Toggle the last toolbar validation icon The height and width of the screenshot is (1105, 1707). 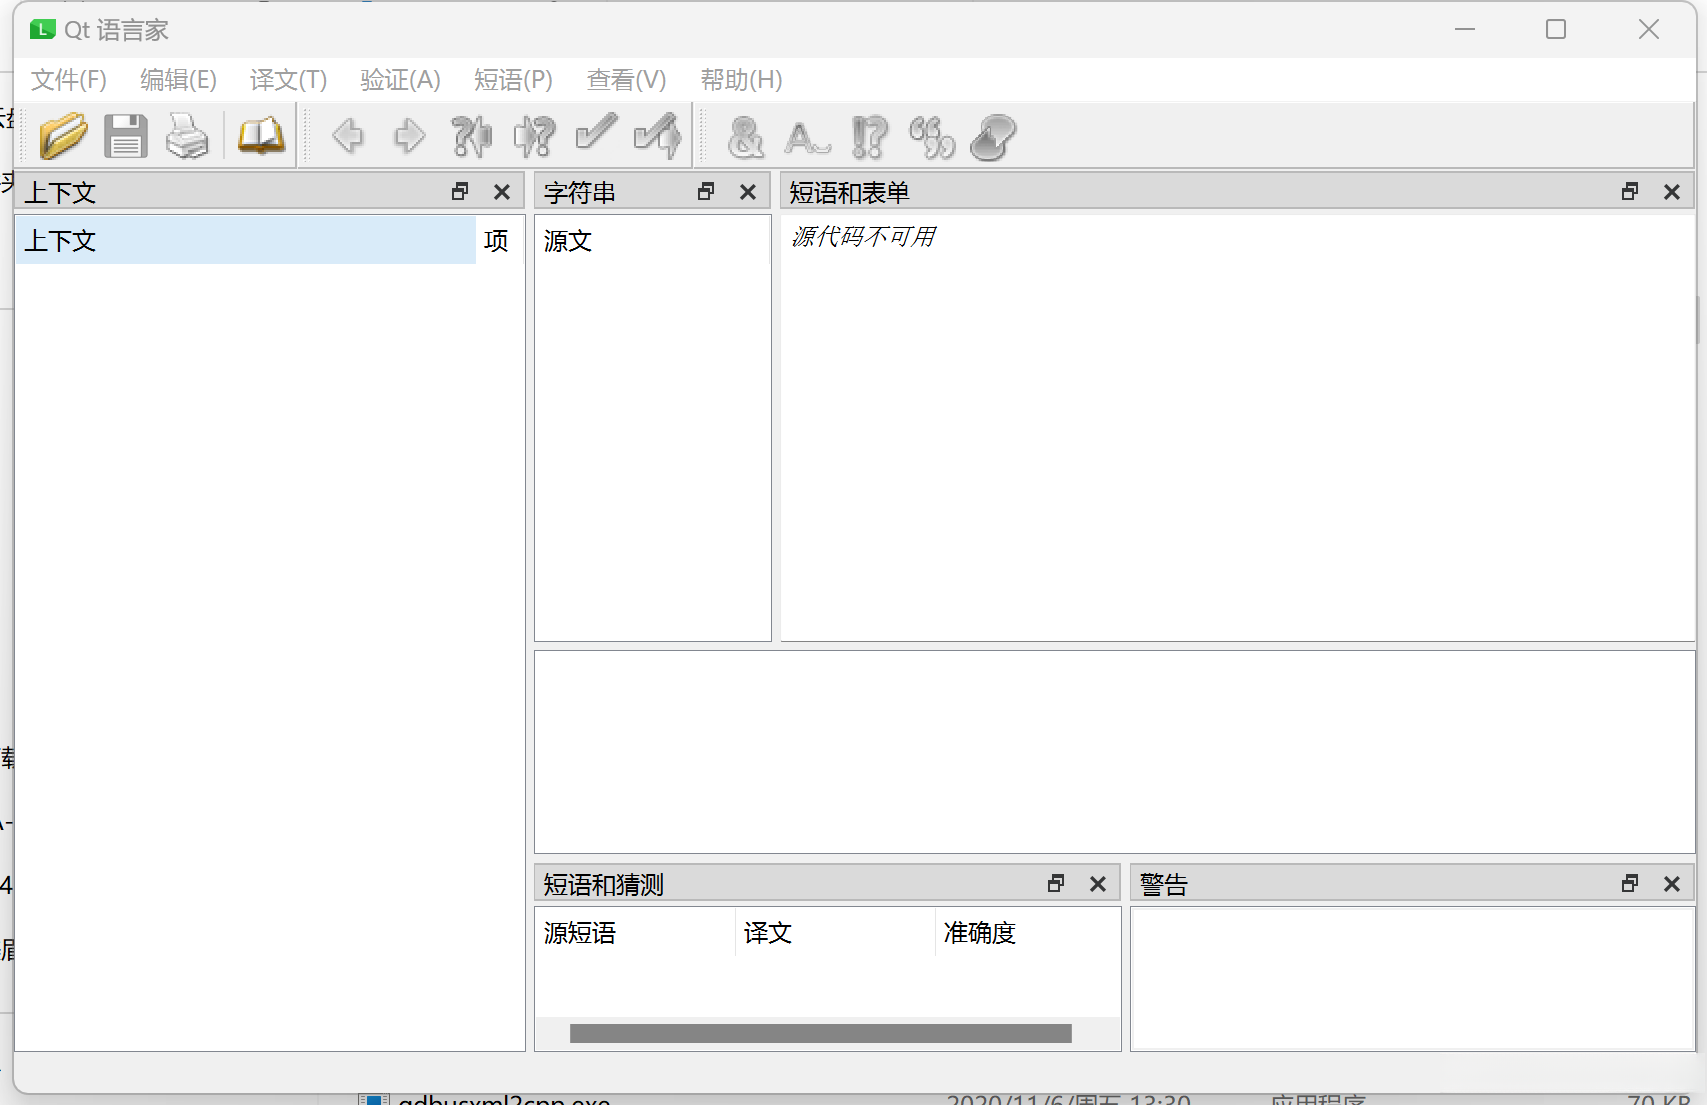point(993,137)
